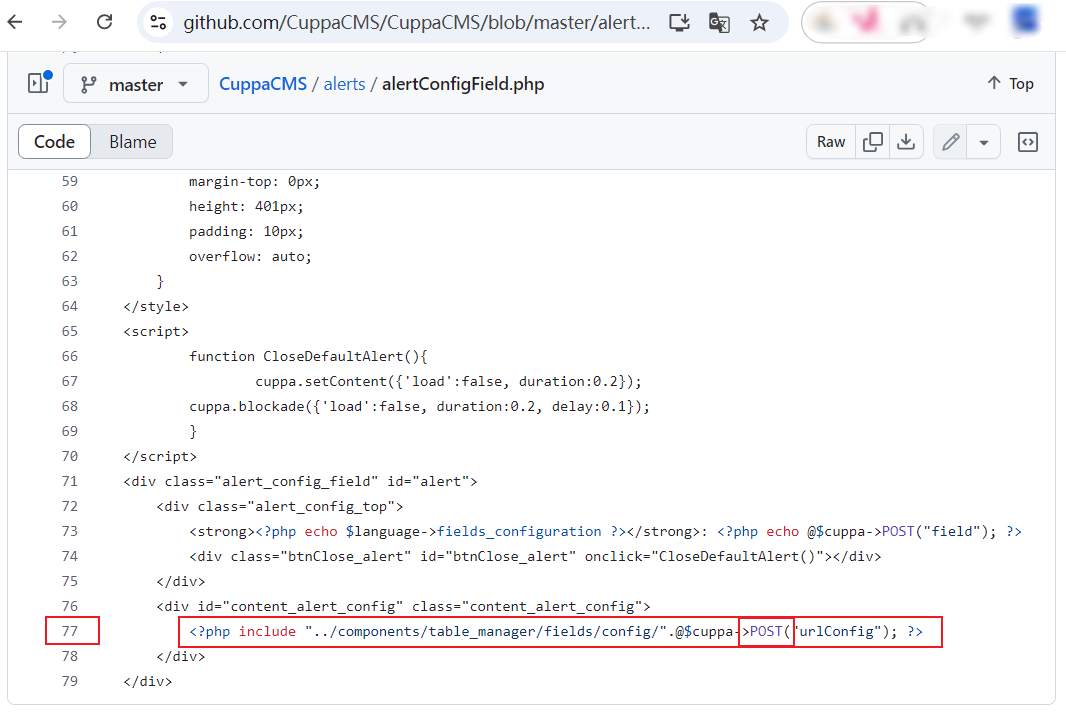This screenshot has height=714, width=1066.
Task: Click the Raw button
Action: 831,142
